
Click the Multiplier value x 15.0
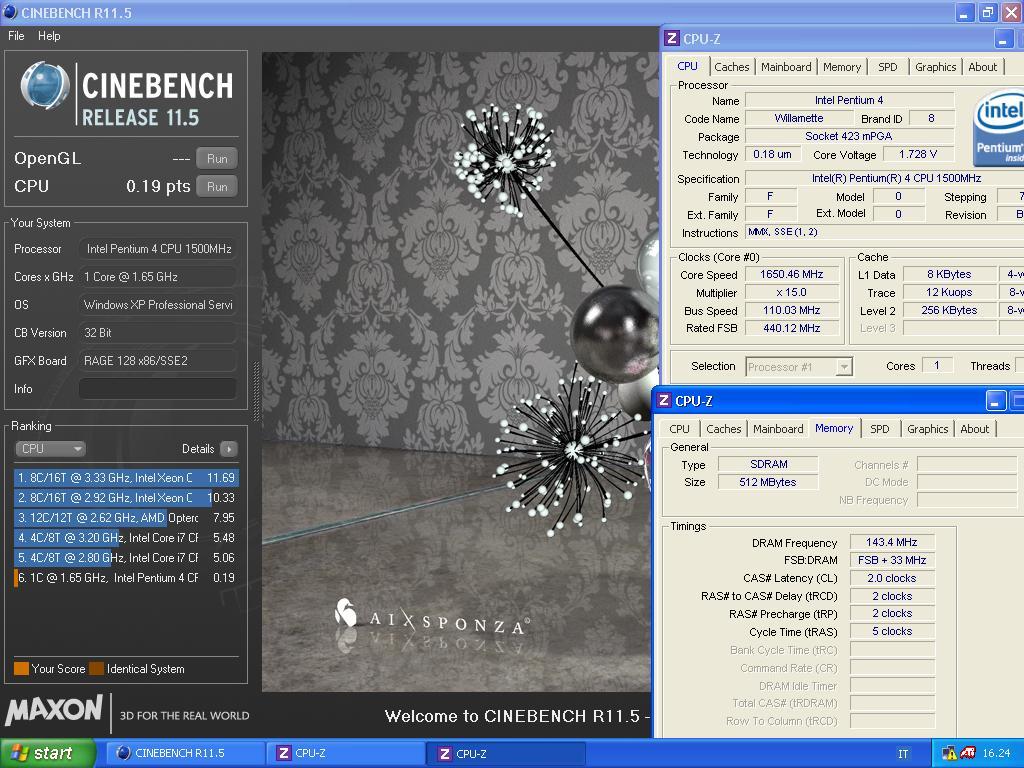pyautogui.click(x=792, y=293)
